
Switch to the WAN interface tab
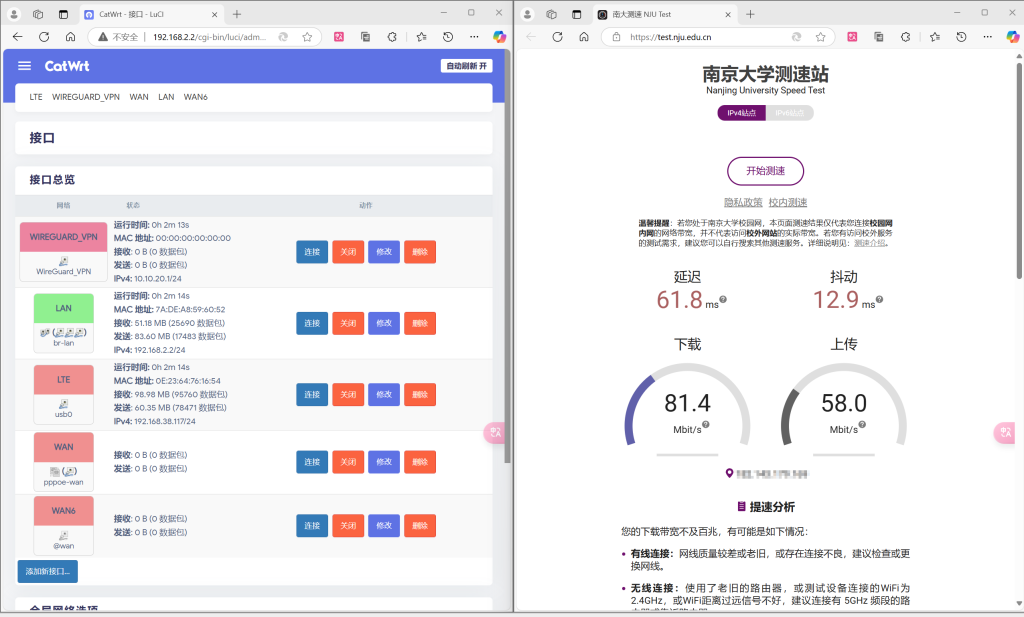coord(138,97)
